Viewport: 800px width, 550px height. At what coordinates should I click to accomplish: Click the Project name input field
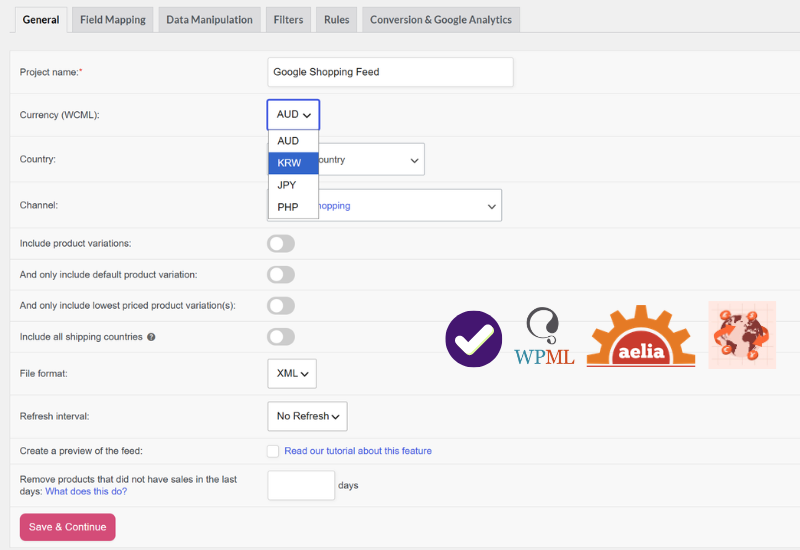tap(390, 72)
